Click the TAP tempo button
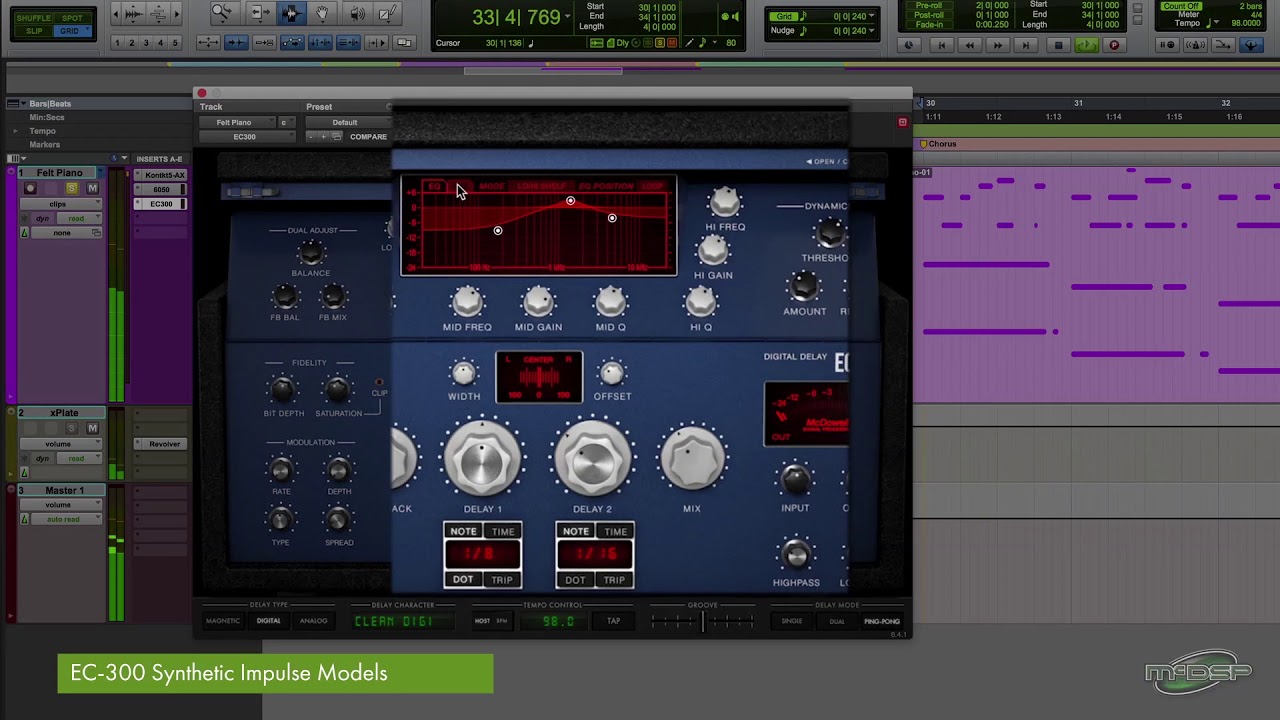This screenshot has width=1280, height=720. (613, 621)
